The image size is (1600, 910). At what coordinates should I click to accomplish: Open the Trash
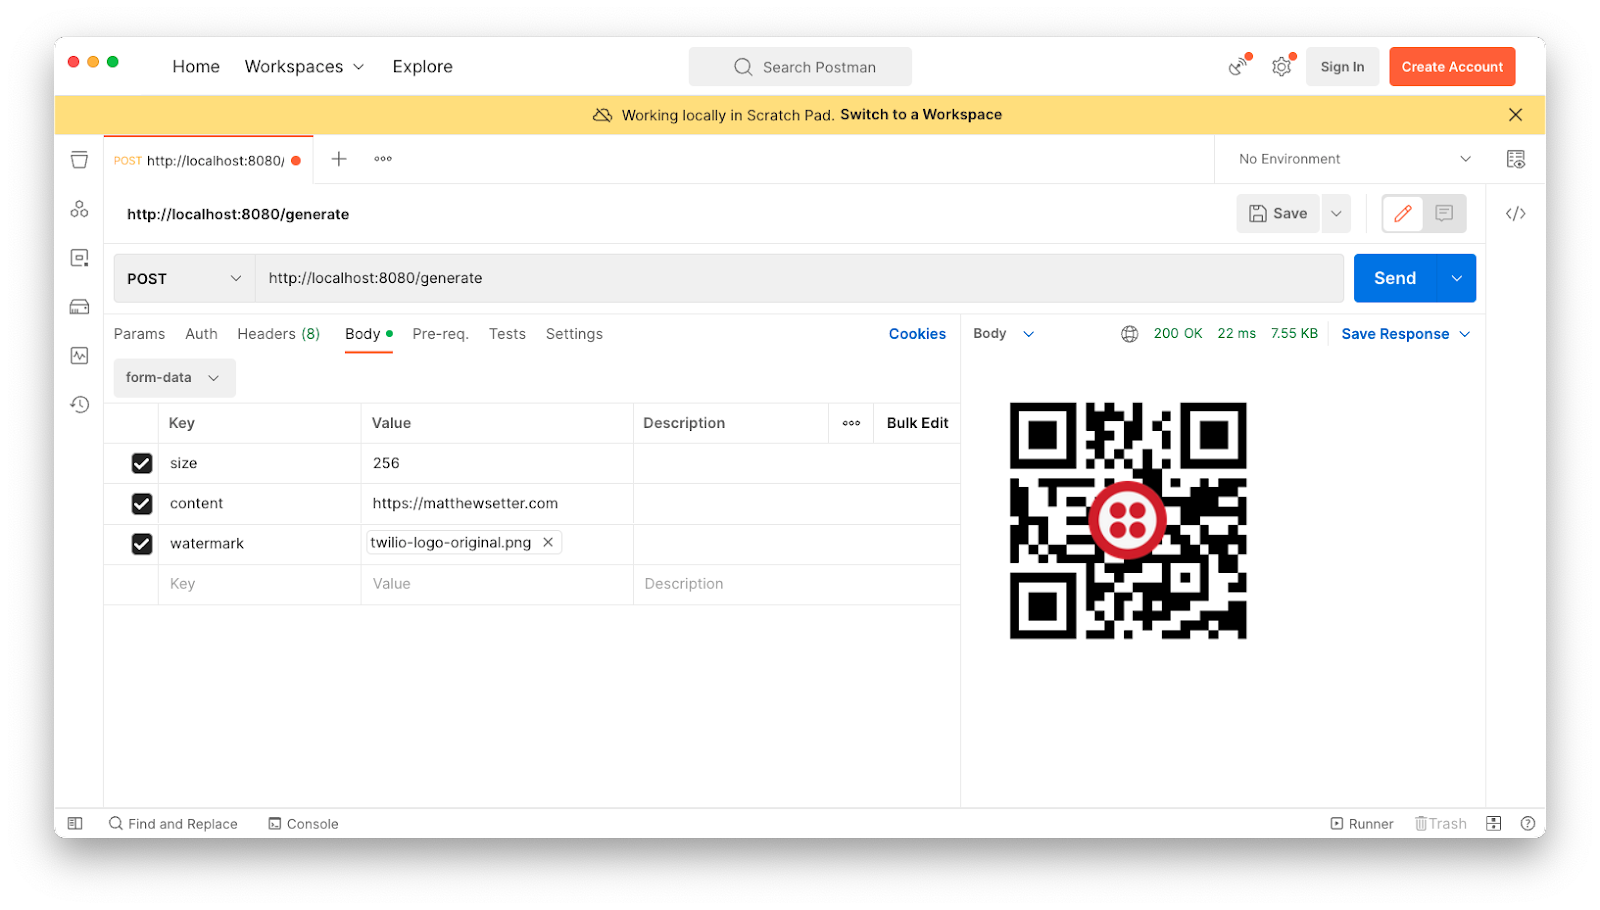(x=1440, y=824)
